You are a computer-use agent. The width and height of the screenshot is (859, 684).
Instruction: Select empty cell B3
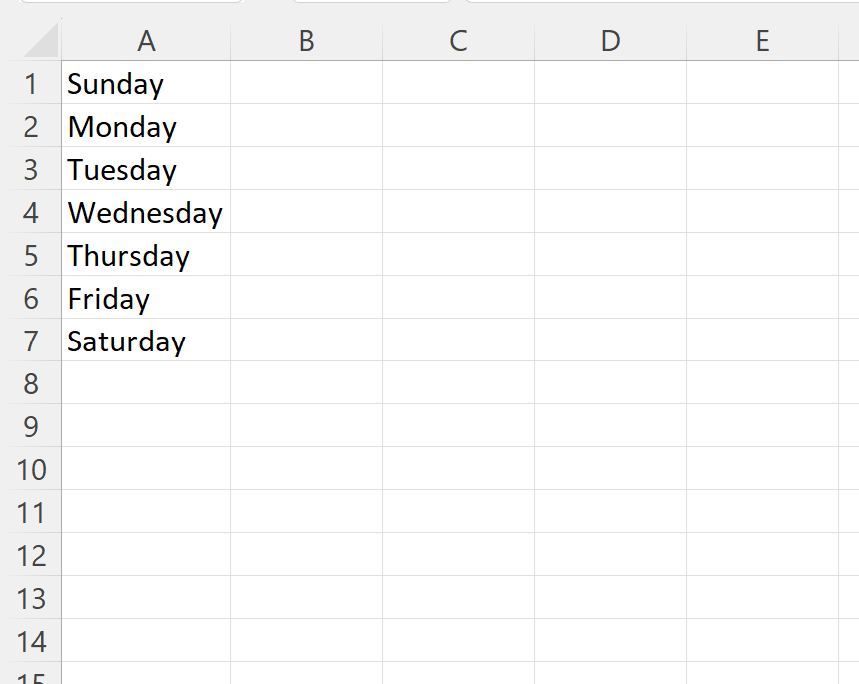pyautogui.click(x=306, y=170)
